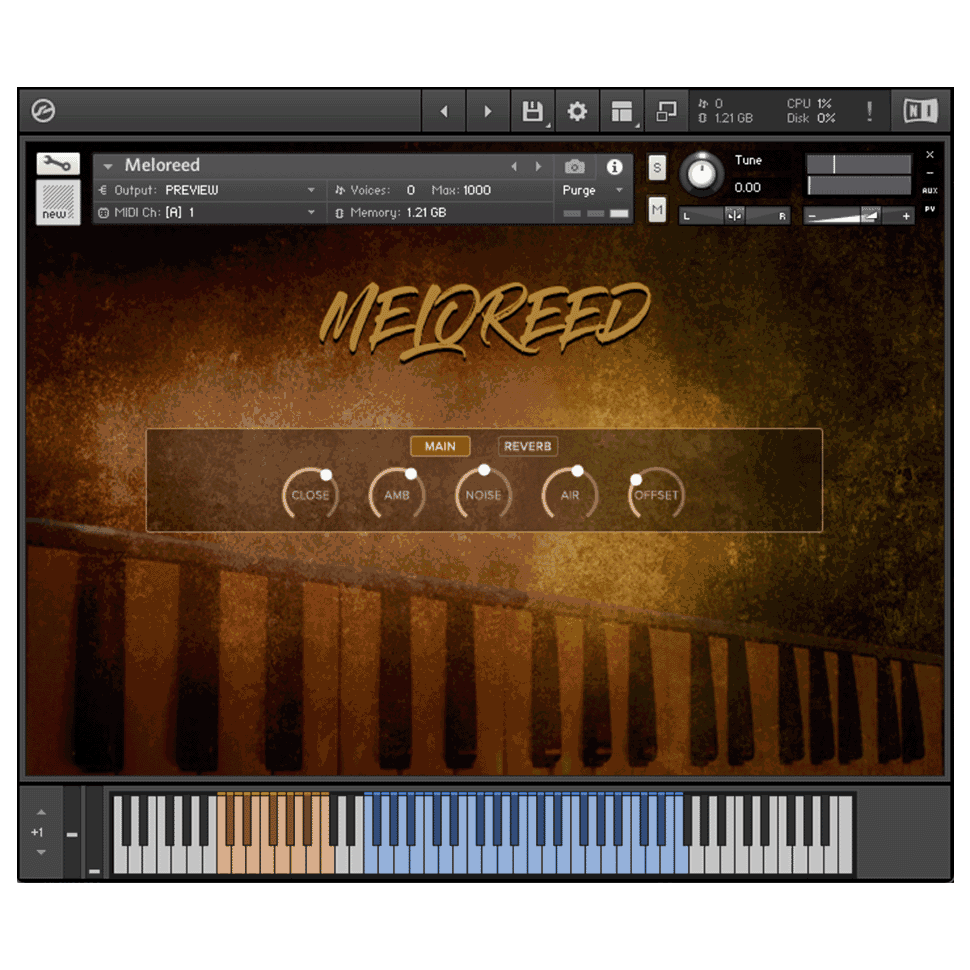The width and height of the screenshot is (970, 970).
Task: Click the Native Instruments logo icon
Action: click(920, 111)
